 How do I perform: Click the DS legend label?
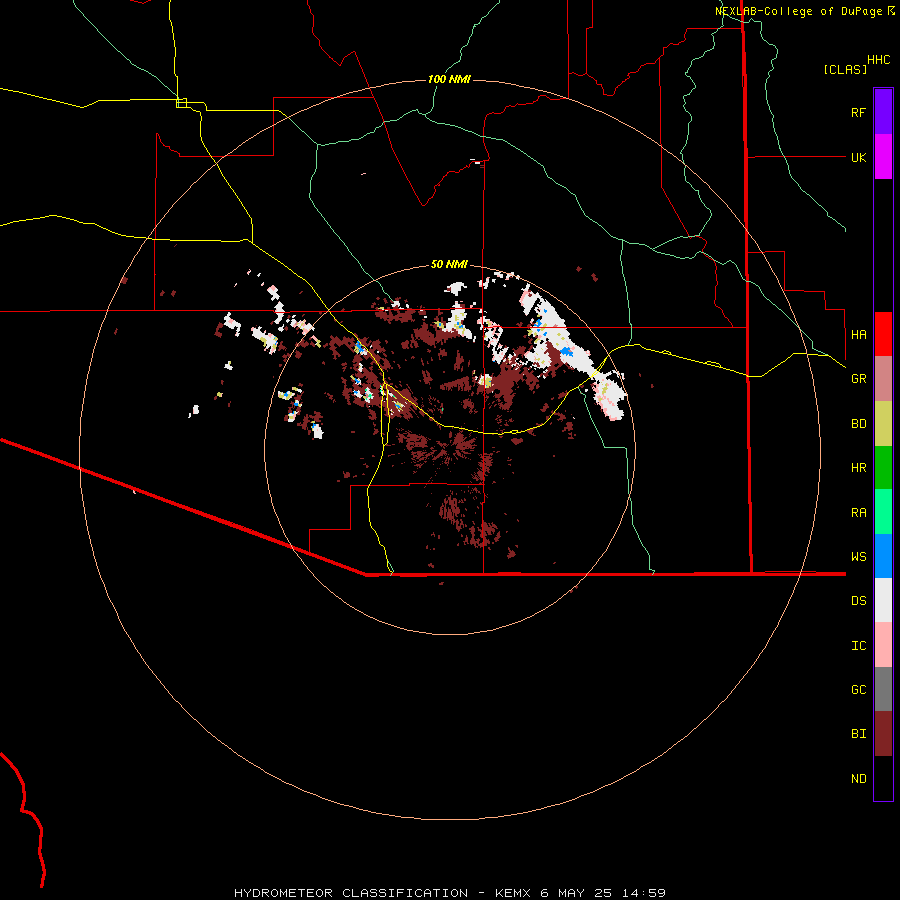click(858, 601)
